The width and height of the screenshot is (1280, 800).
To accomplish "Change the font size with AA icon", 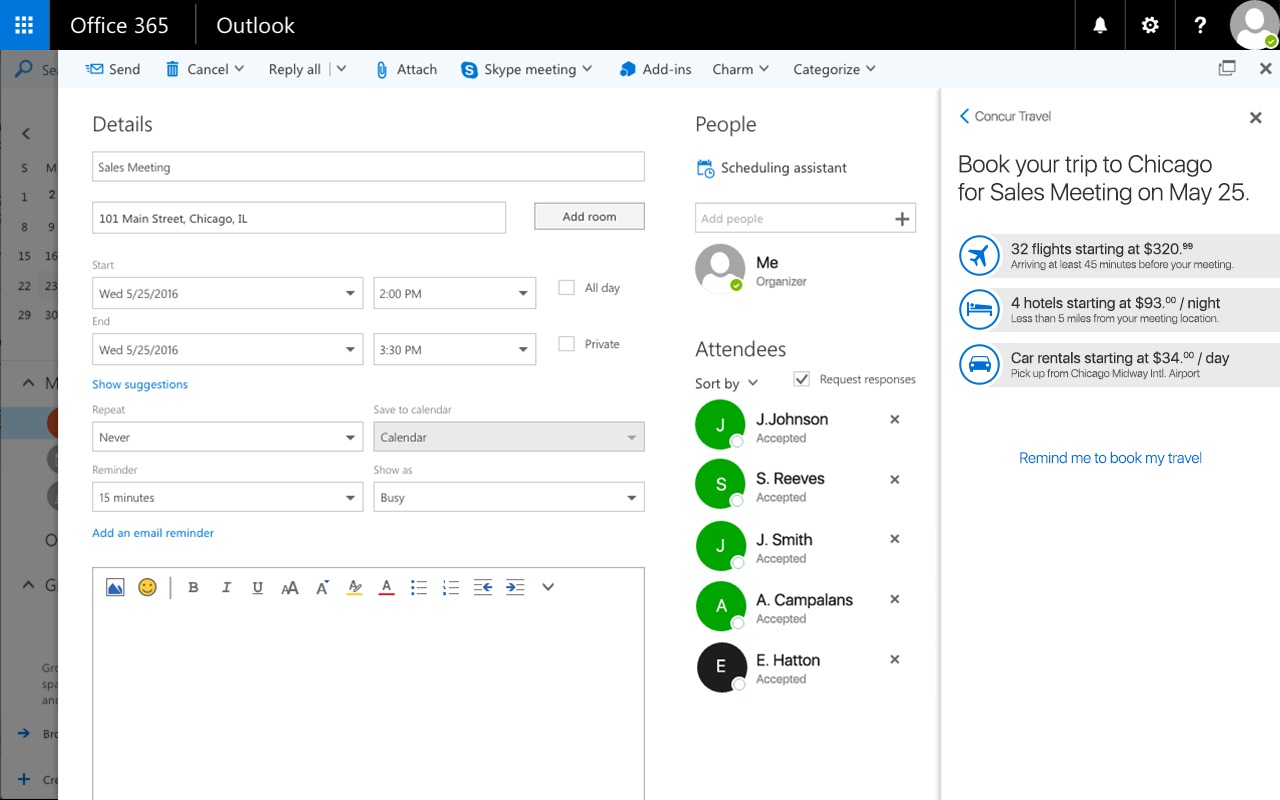I will 290,588.
